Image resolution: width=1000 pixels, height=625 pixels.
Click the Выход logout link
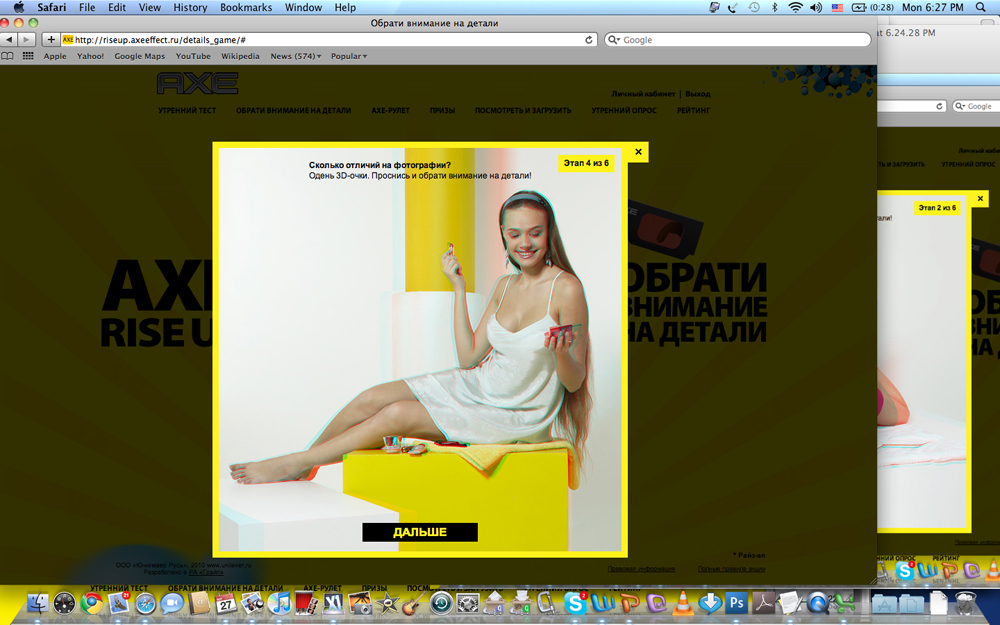[x=698, y=94]
